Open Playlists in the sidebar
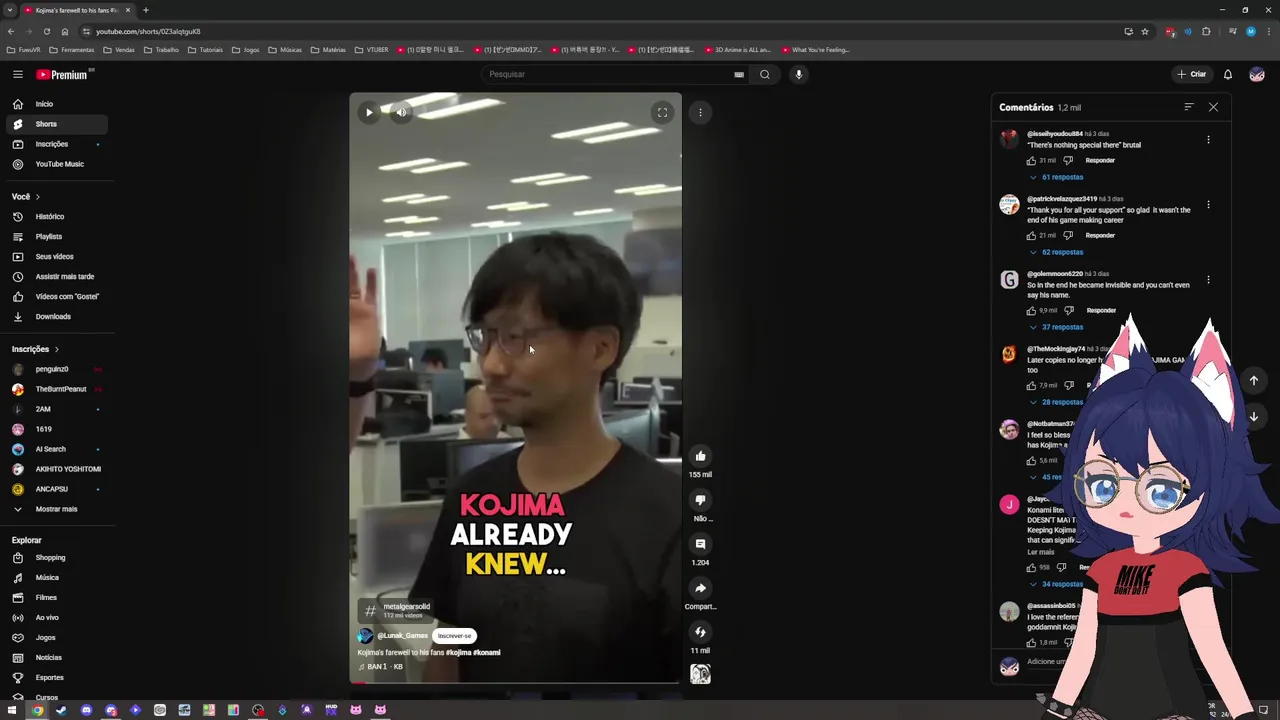 56,236
